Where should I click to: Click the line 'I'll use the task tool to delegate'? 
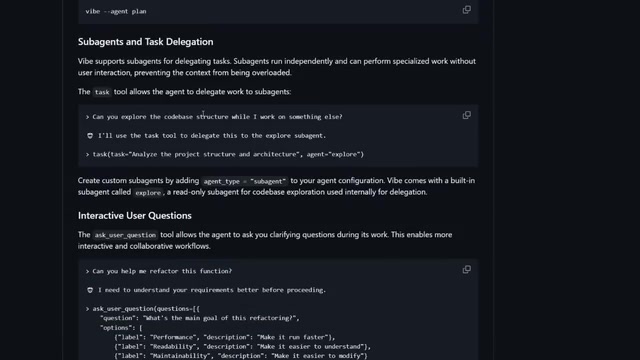tap(207, 136)
